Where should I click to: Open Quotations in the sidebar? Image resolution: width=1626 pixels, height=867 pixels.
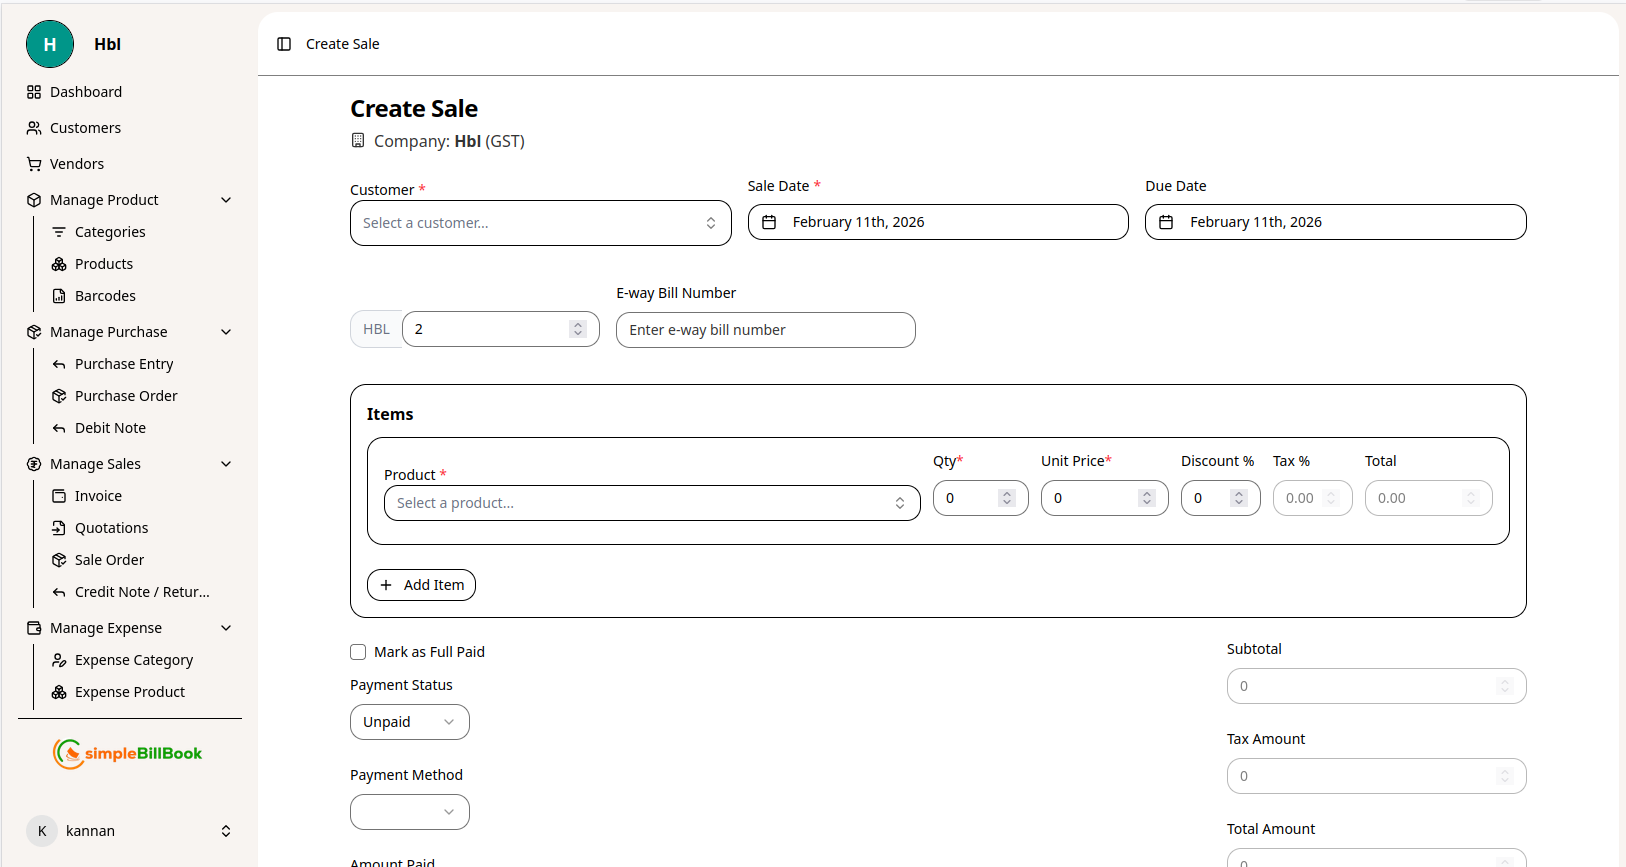[x=111, y=528]
